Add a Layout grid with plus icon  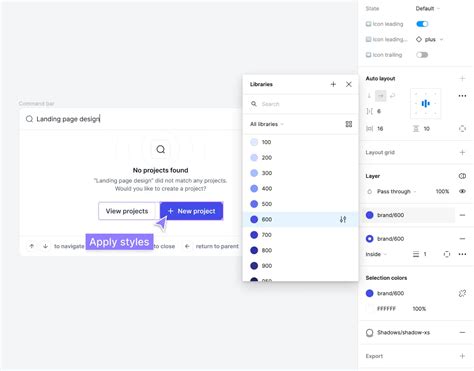[x=462, y=152]
